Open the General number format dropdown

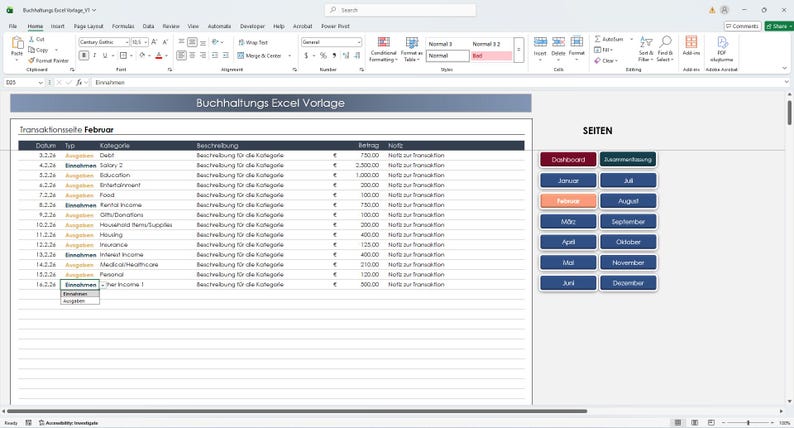(359, 42)
